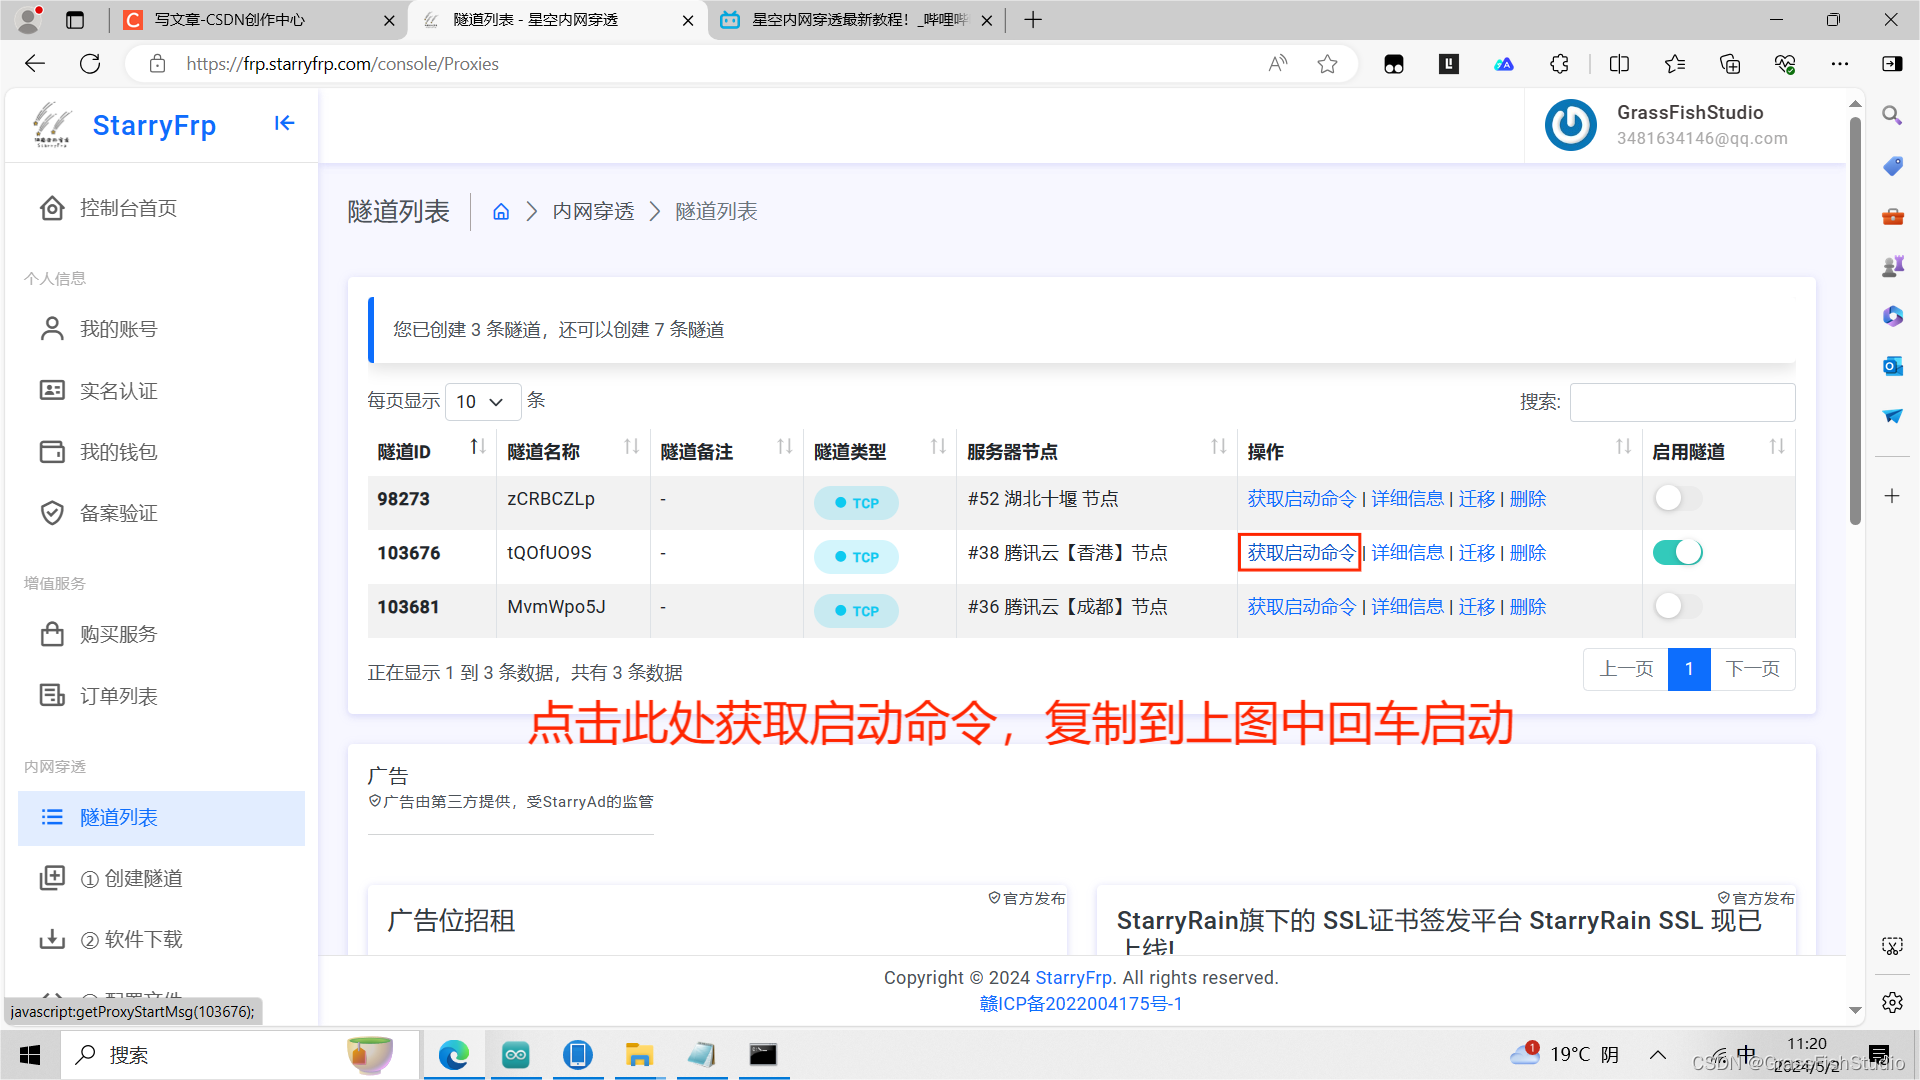The image size is (1920, 1080).
Task: Disable tunnel tQOfUO9S toggle switch
Action: point(1677,552)
